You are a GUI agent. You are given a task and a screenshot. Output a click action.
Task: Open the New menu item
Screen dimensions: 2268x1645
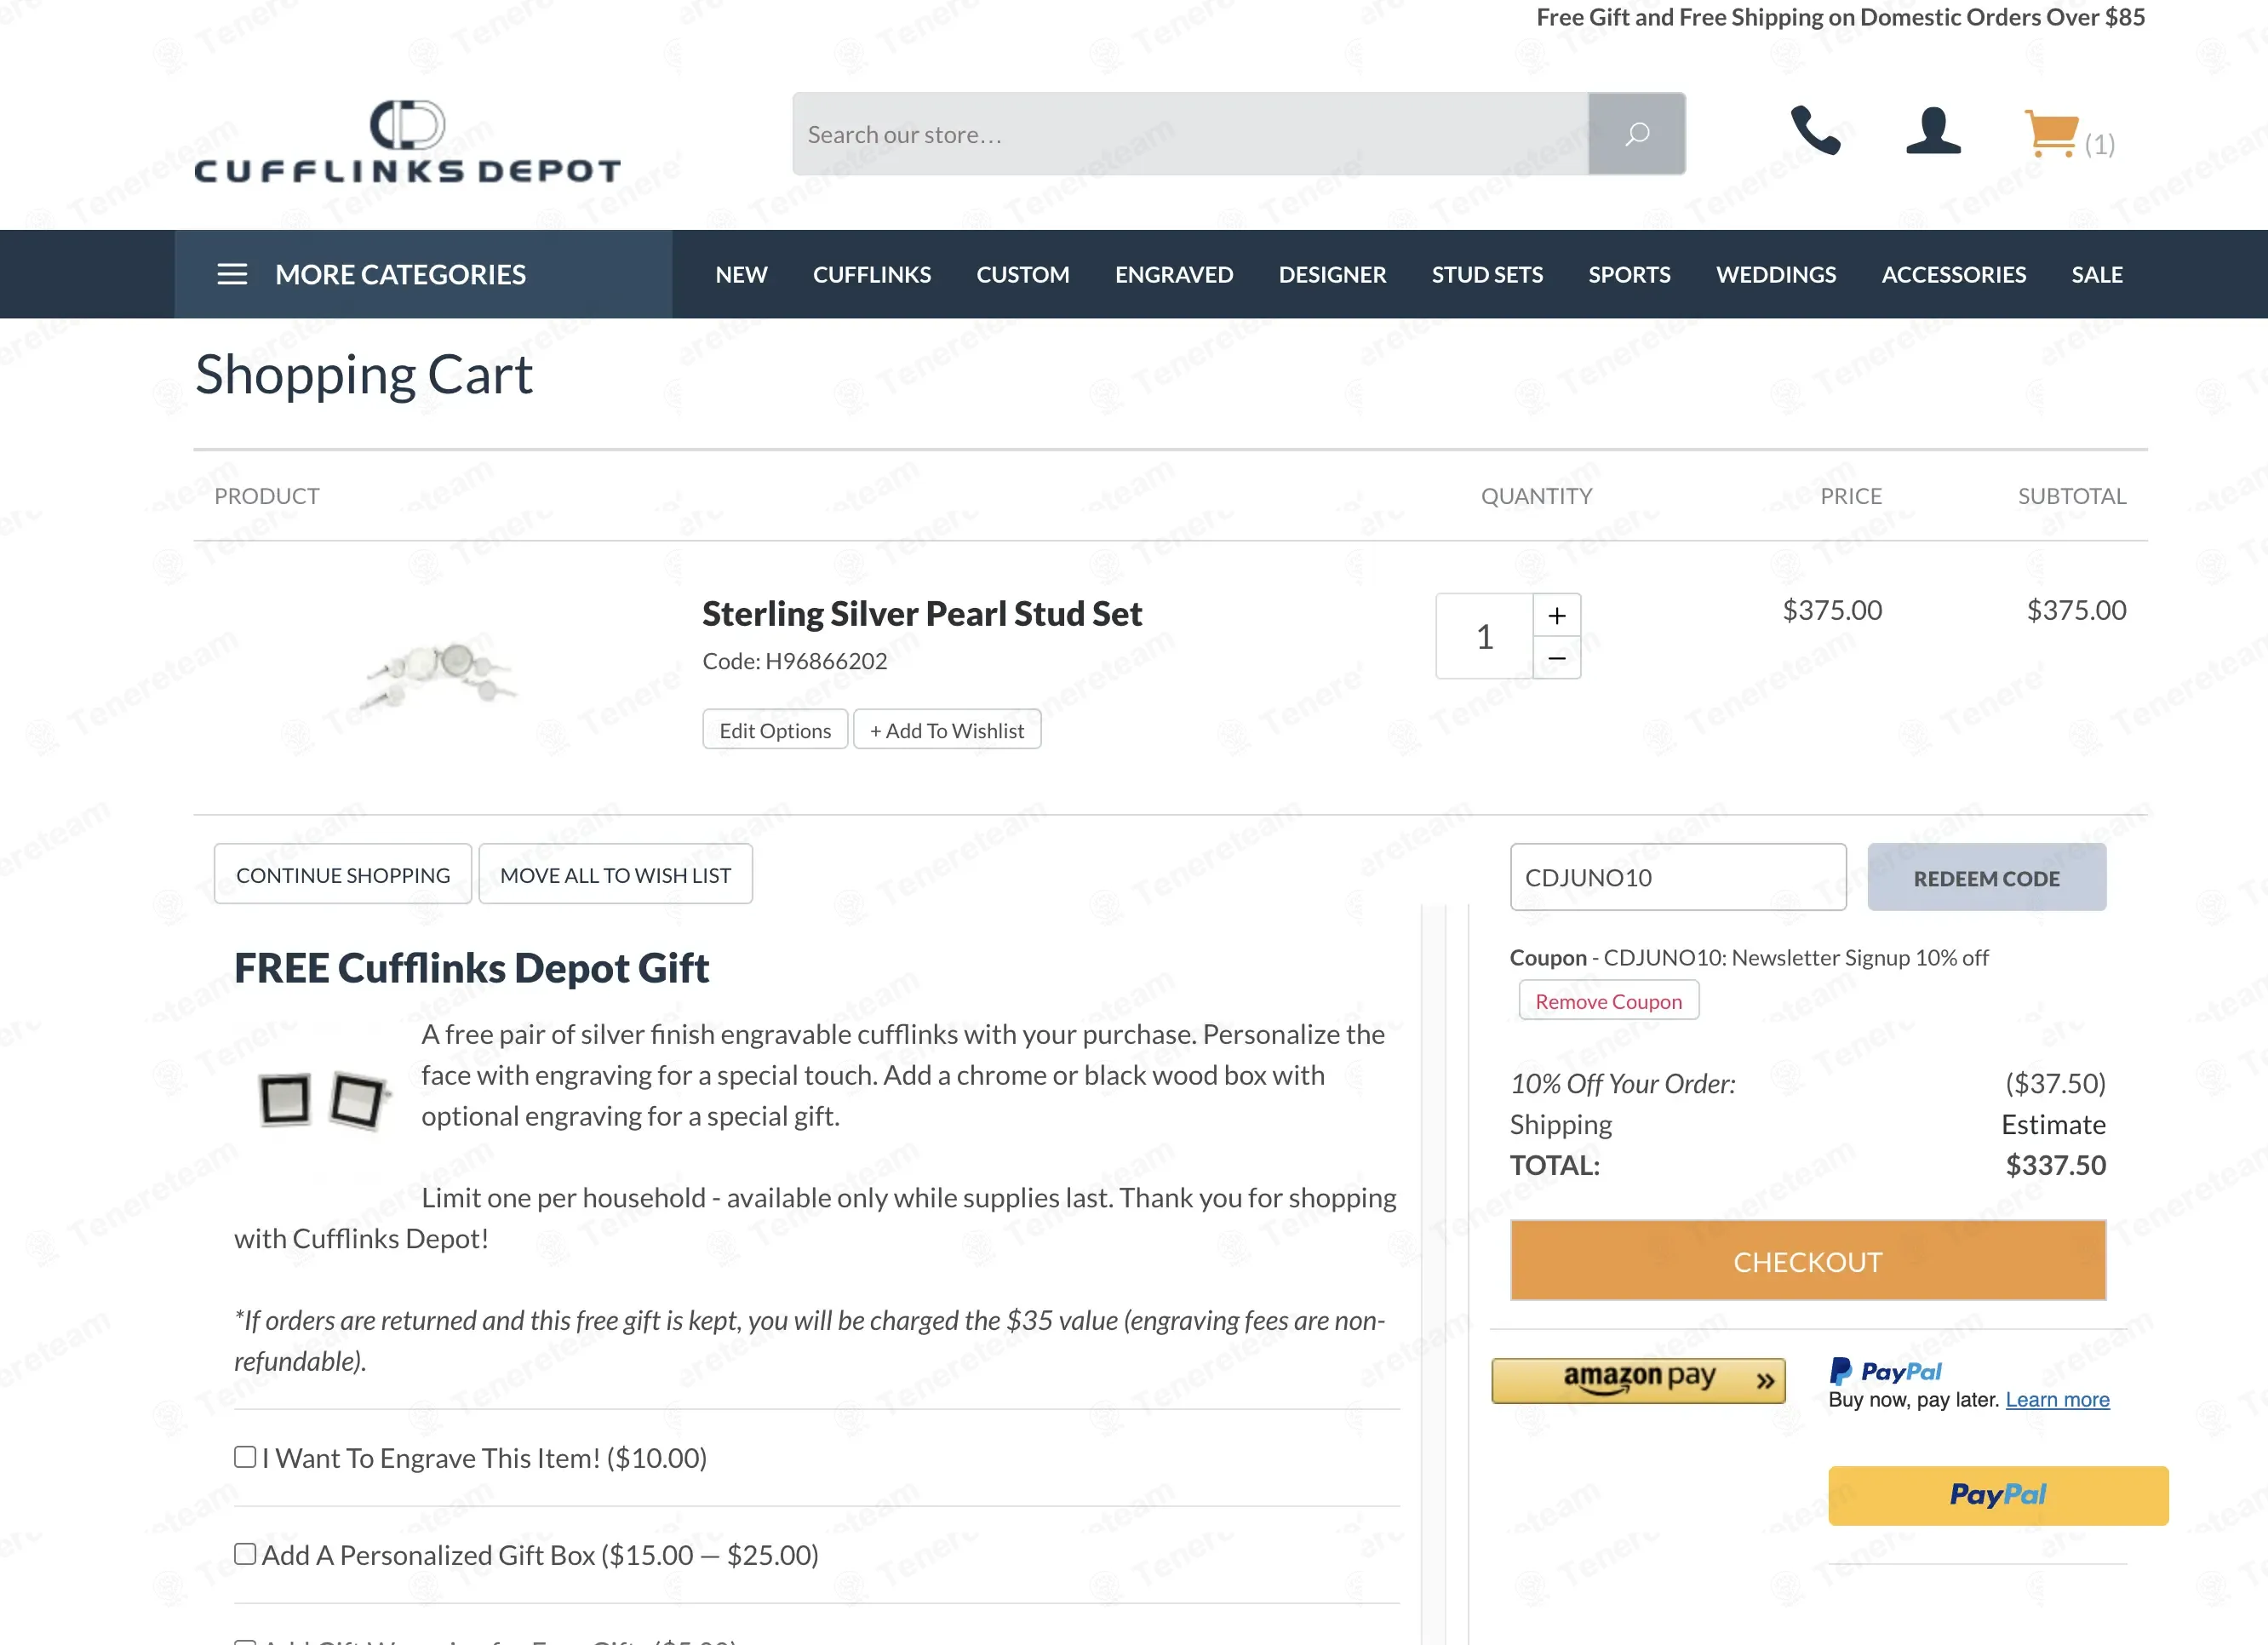[741, 274]
